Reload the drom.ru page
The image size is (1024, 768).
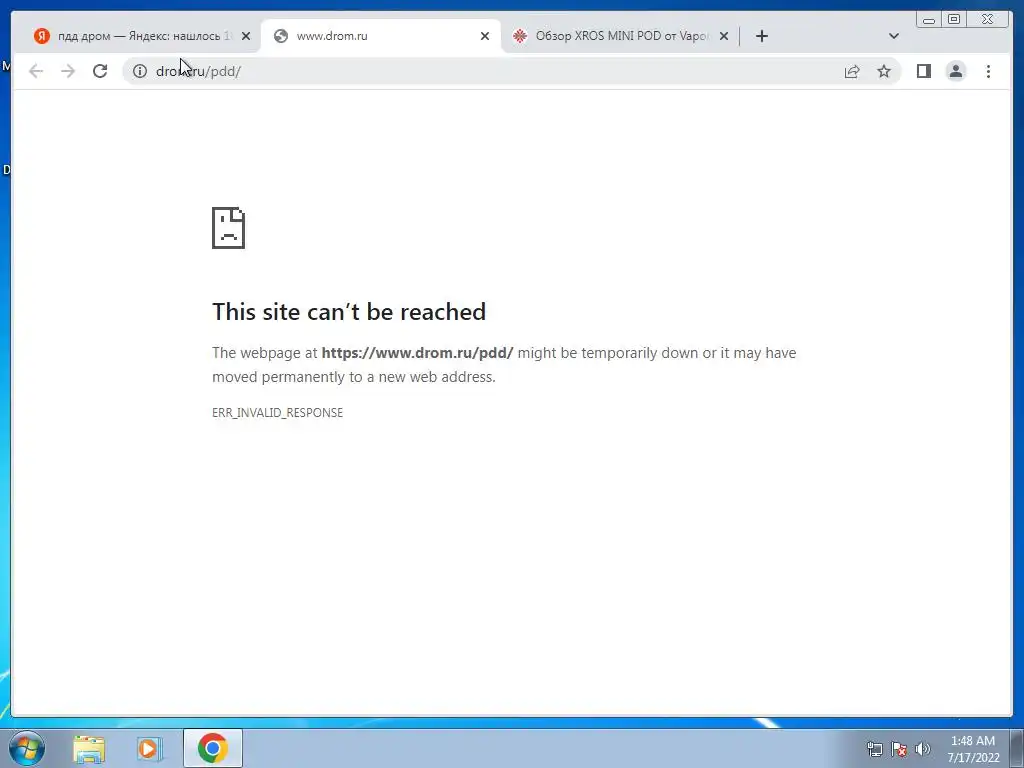point(100,71)
